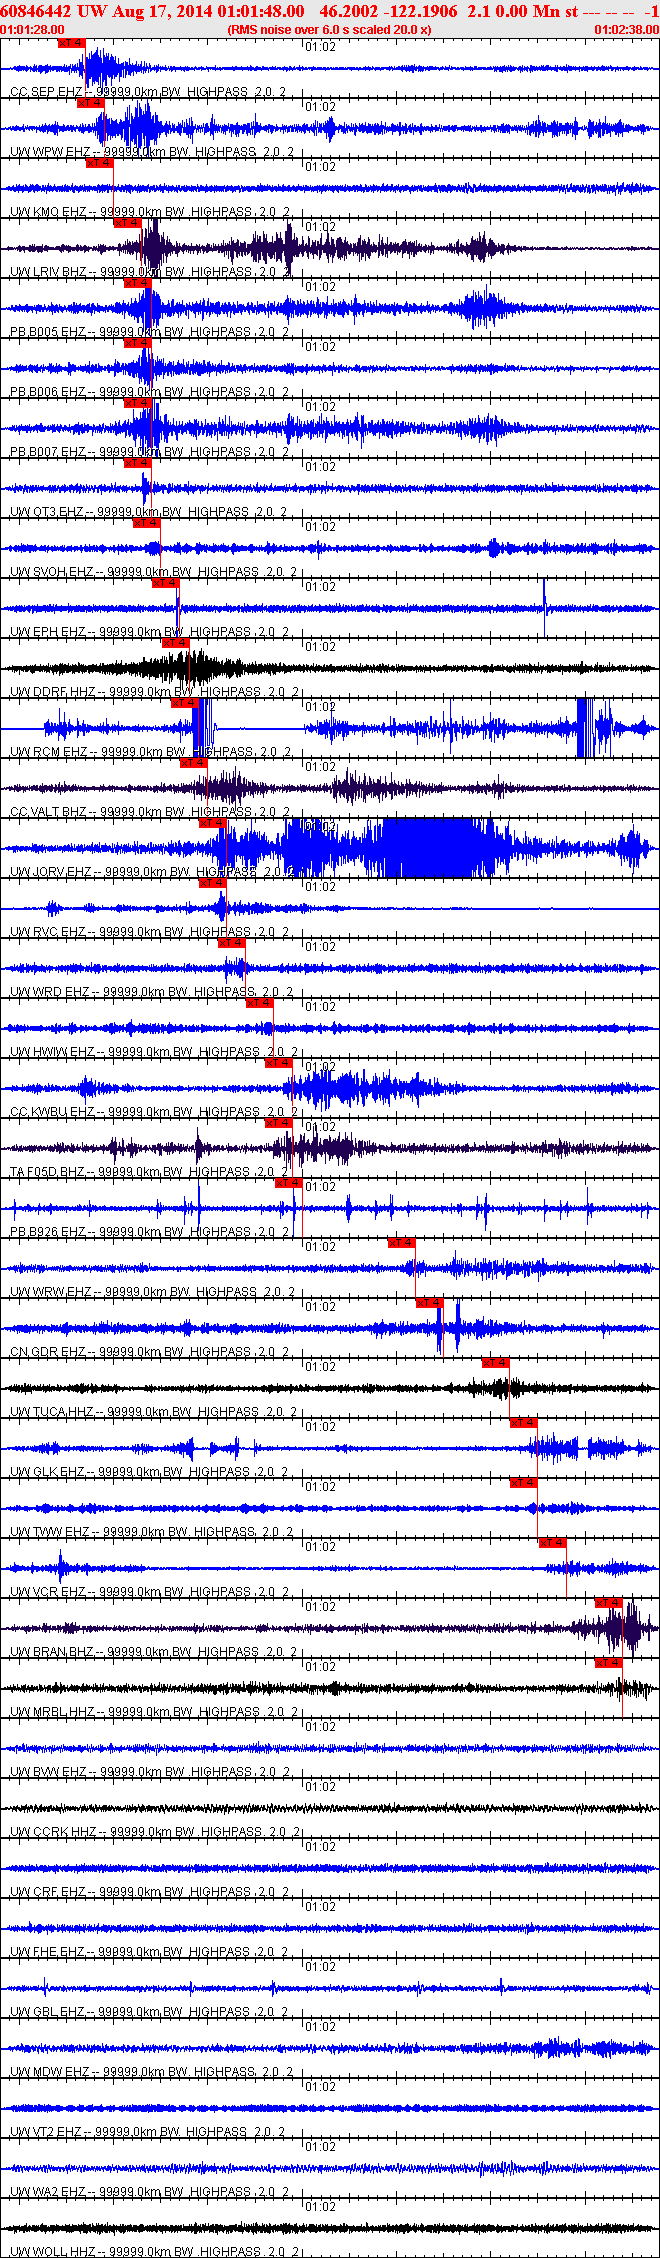Select the red pick marker on UW WRW trace
This screenshot has height=2258, width=660.
point(402,1243)
